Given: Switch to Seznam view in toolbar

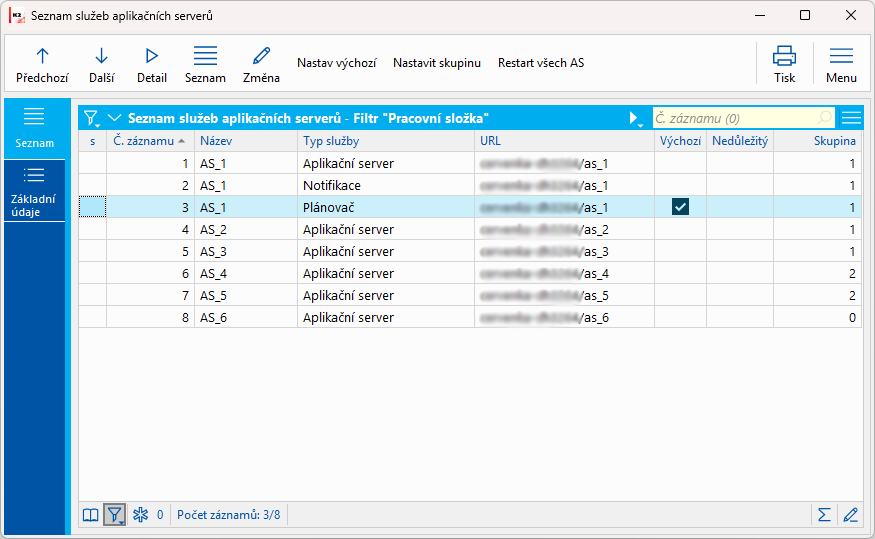Looking at the screenshot, I should [205, 64].
